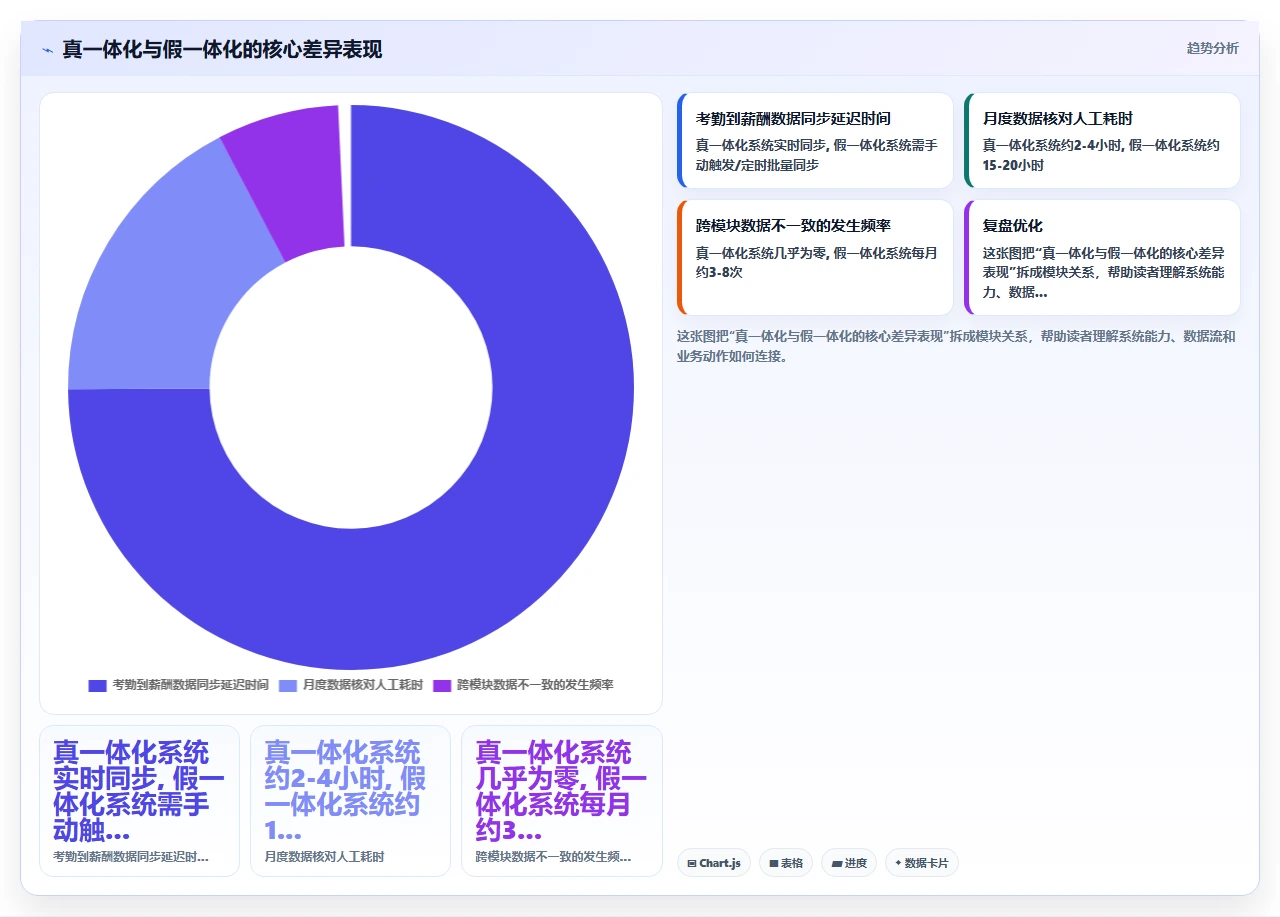
Task: Click the Chart.js tag at the bottom
Action: [714, 863]
